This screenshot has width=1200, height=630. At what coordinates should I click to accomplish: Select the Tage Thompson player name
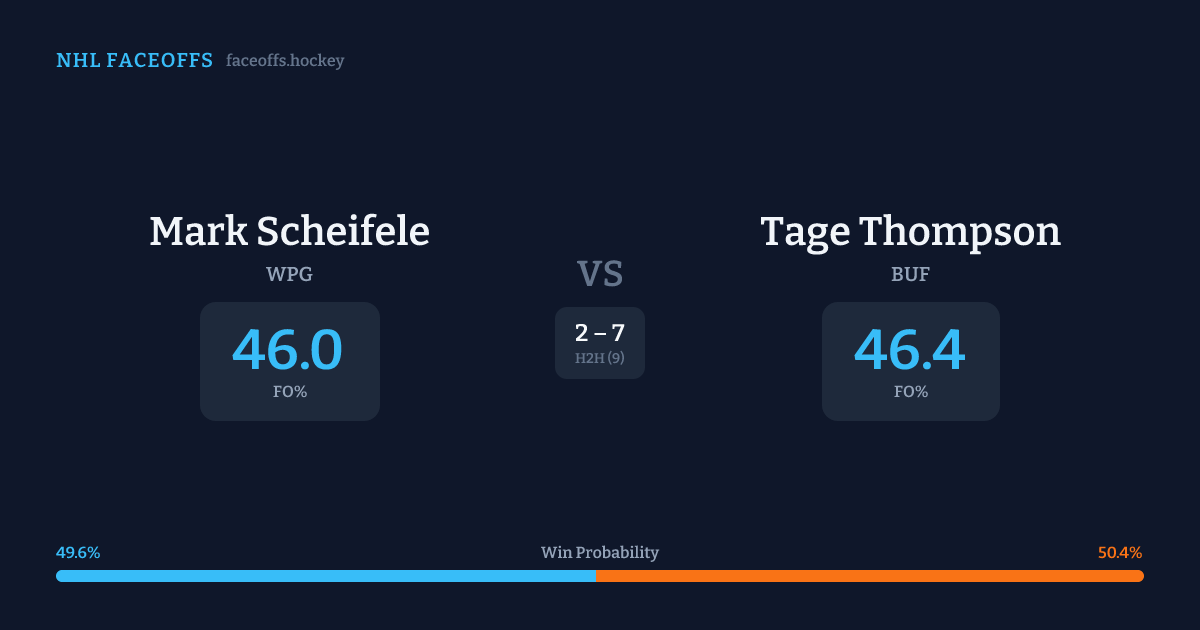click(x=910, y=231)
